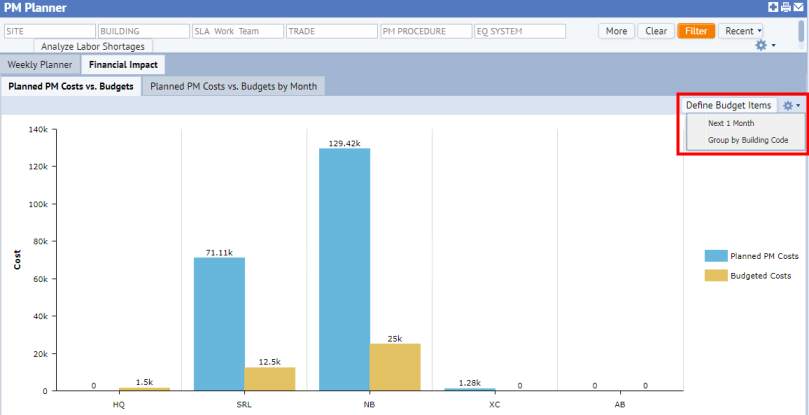Click the More button
The image size is (809, 415).
point(616,31)
